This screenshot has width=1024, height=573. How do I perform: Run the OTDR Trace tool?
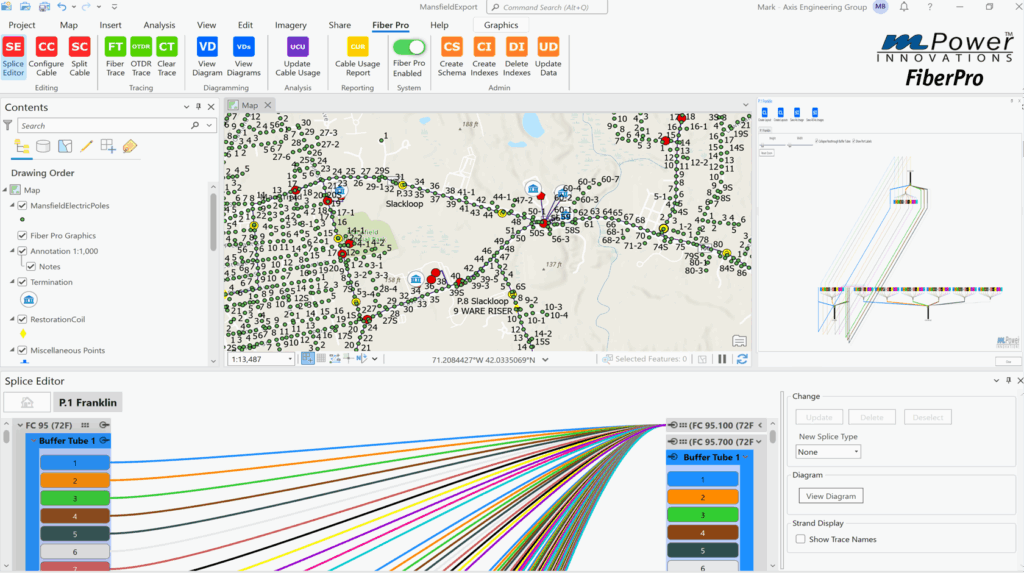(141, 57)
